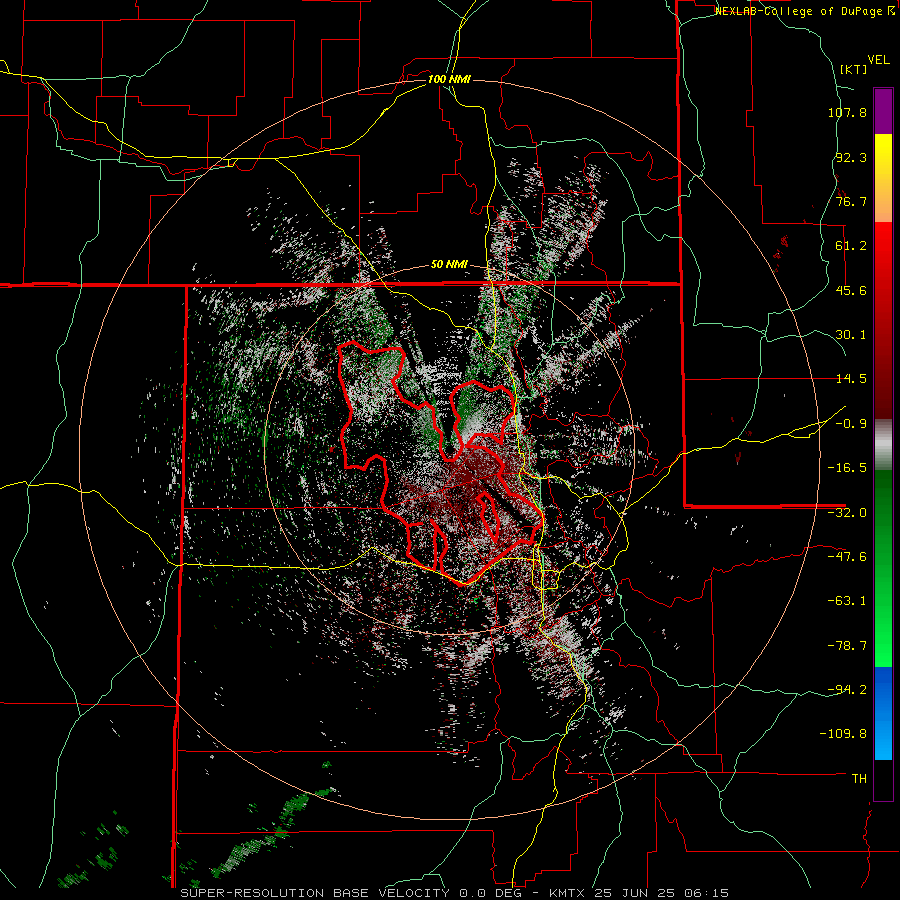Click the -0.9 scale value
This screenshot has height=900, width=900.
[851, 424]
